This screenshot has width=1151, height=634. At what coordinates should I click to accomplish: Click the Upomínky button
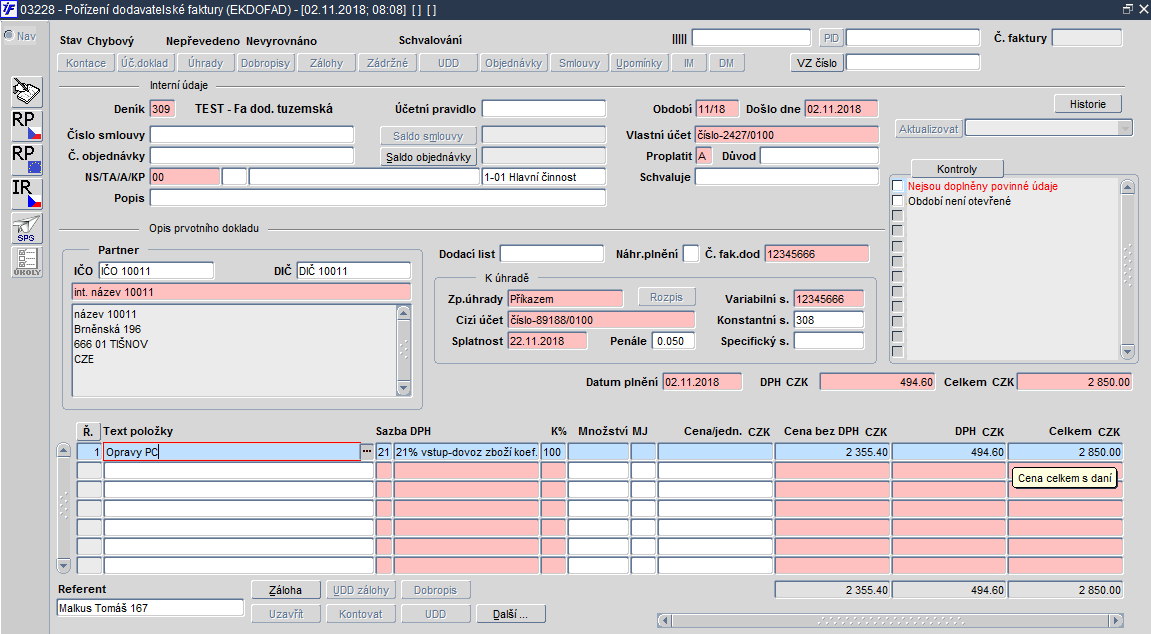pyautogui.click(x=639, y=63)
